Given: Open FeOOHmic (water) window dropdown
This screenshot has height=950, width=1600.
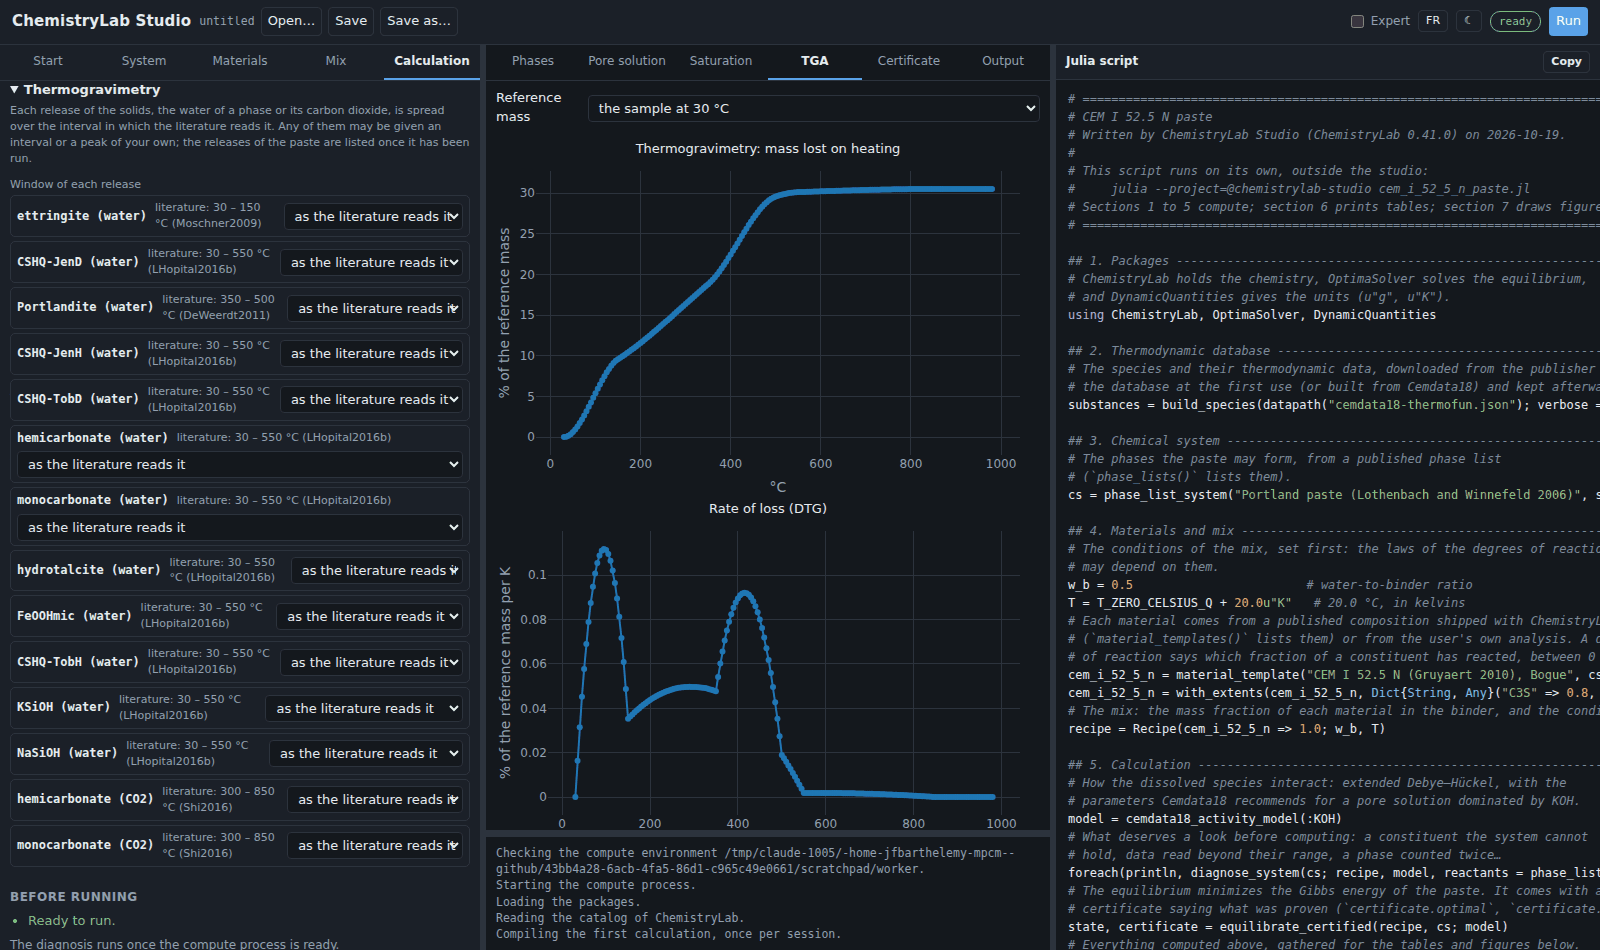Looking at the screenshot, I should point(370,616).
